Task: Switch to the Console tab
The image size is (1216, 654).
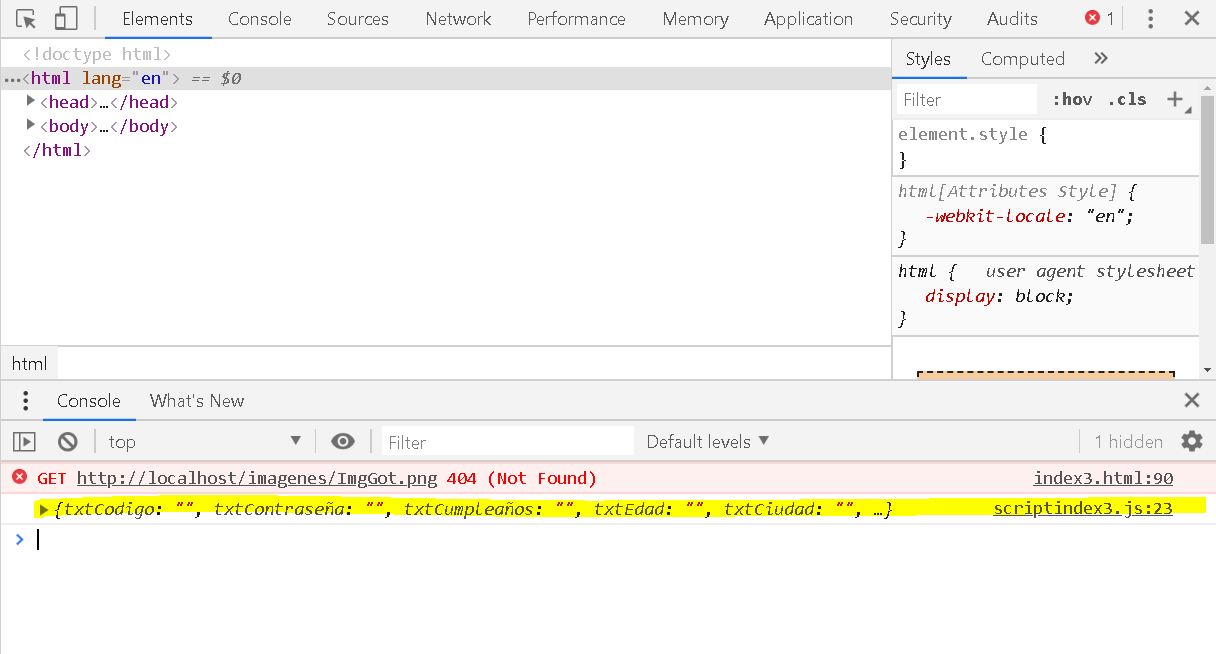Action: click(260, 19)
